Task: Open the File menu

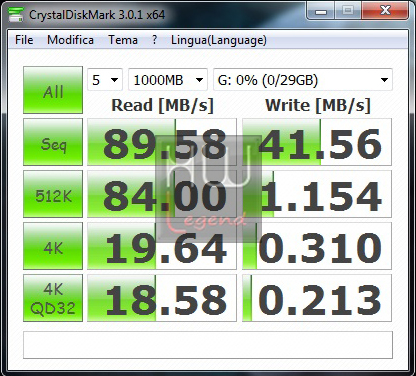Action: click(24, 40)
